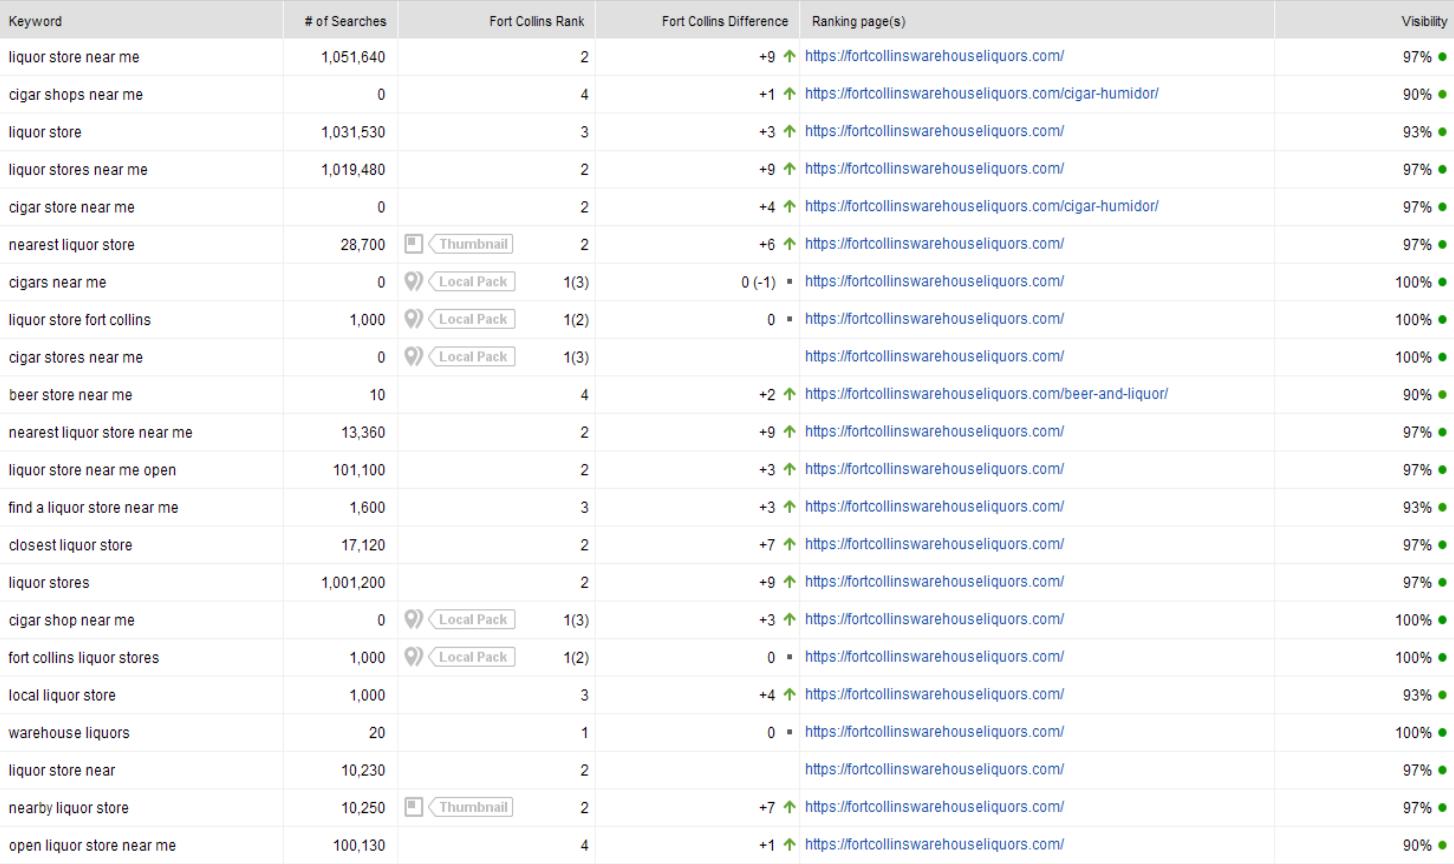The image size is (1454, 864).
Task: Click search count 10,250 in nearby liquor store row
Action: (363, 808)
